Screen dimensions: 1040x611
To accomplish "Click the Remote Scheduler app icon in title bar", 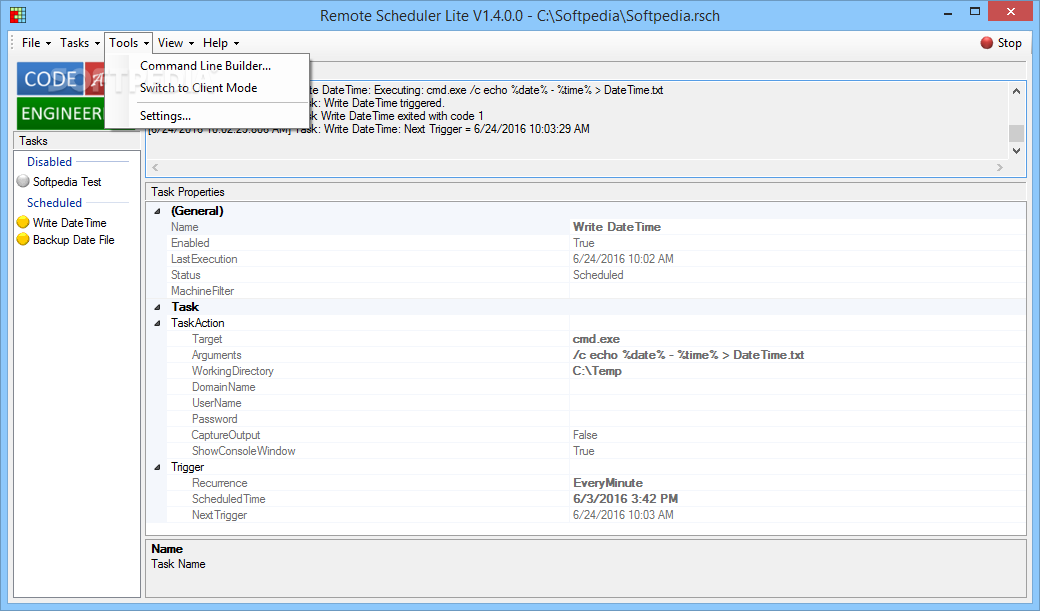I will (18, 15).
